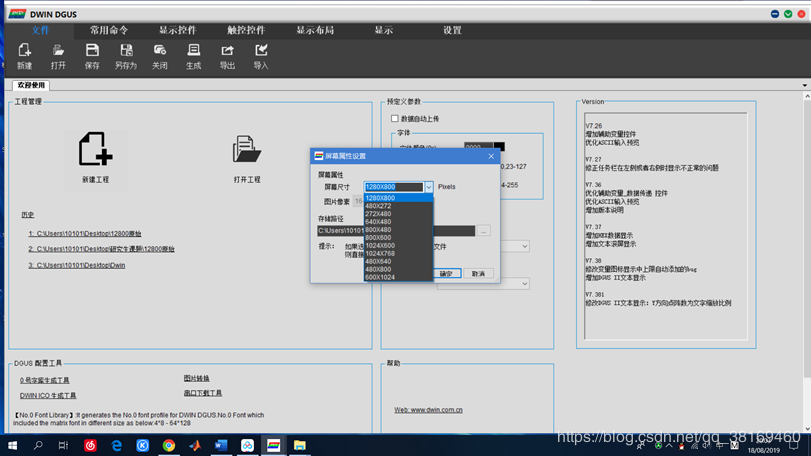The width and height of the screenshot is (811, 456).
Task: Open the 触控控件 menu tab
Action: point(246,31)
